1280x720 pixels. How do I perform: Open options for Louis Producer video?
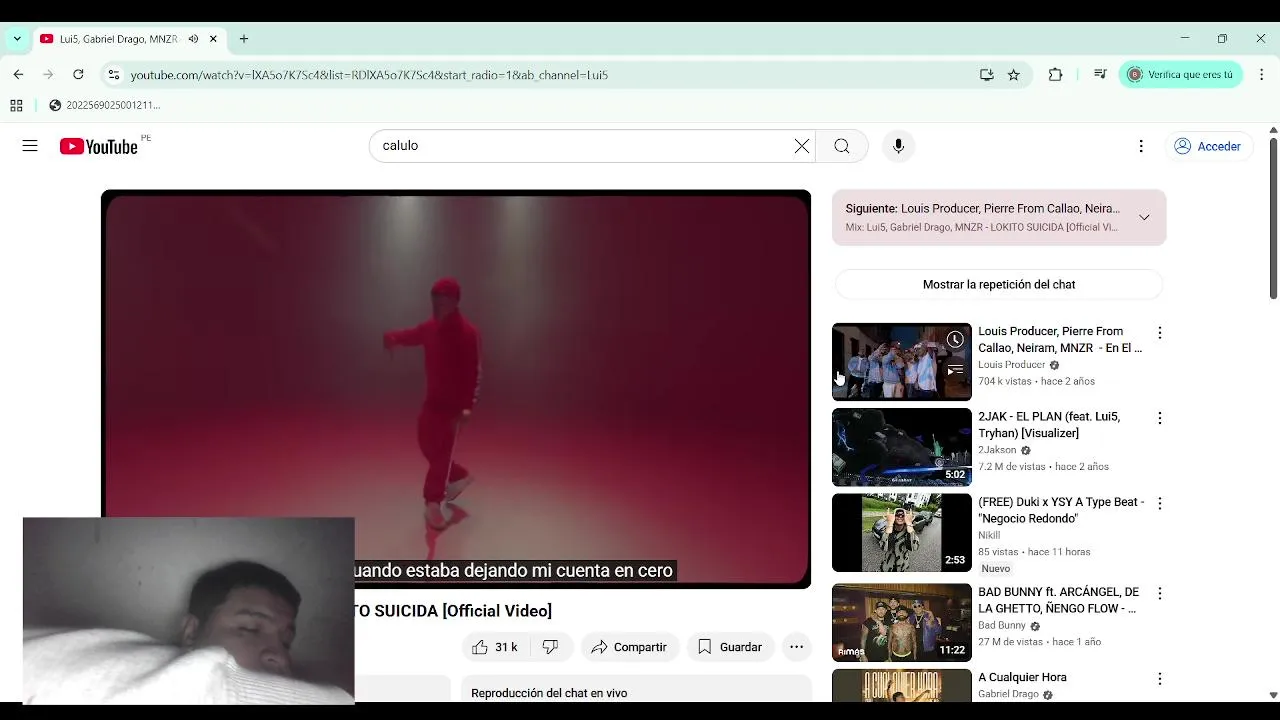pyautogui.click(x=1160, y=333)
